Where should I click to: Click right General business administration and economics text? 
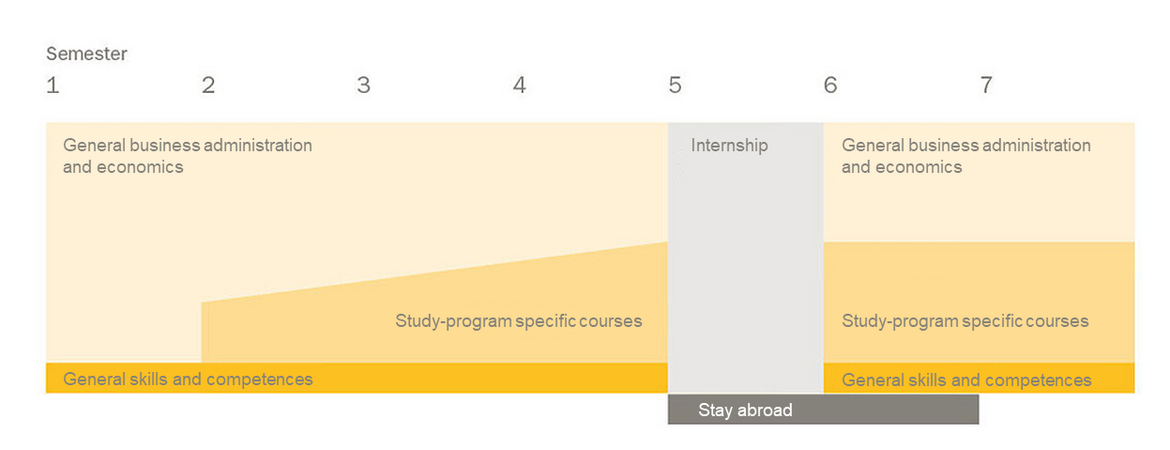(966, 155)
